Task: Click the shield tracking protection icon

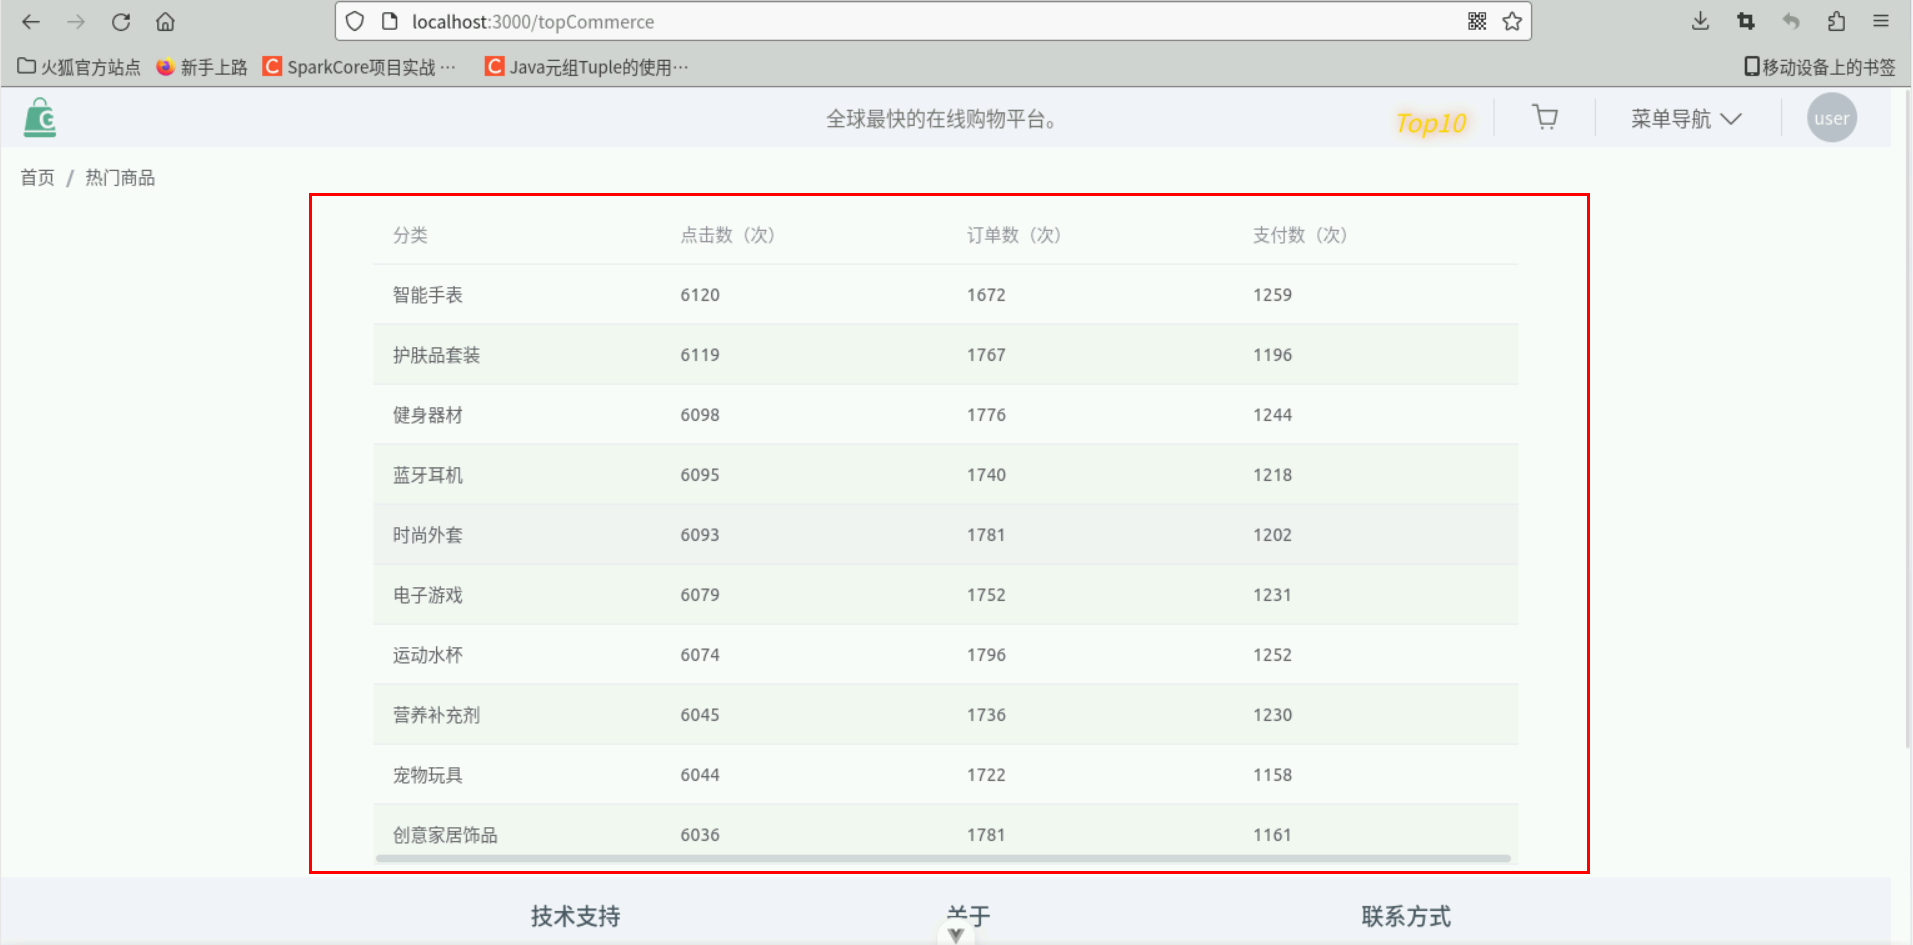Action: coord(355,21)
